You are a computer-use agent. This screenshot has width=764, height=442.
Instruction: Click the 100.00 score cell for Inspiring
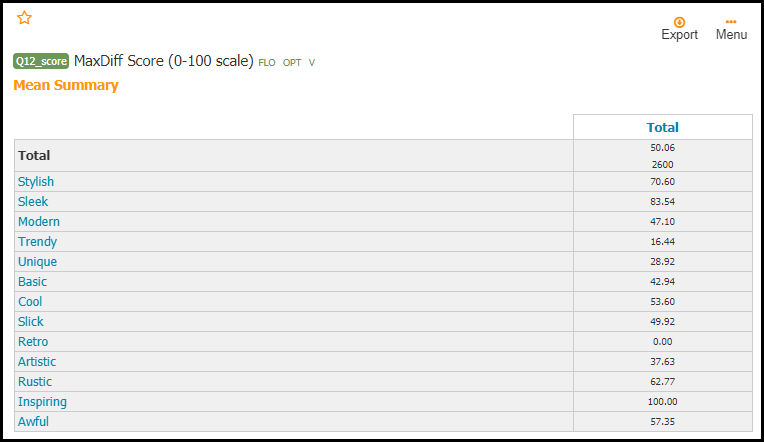pyautogui.click(x=663, y=402)
